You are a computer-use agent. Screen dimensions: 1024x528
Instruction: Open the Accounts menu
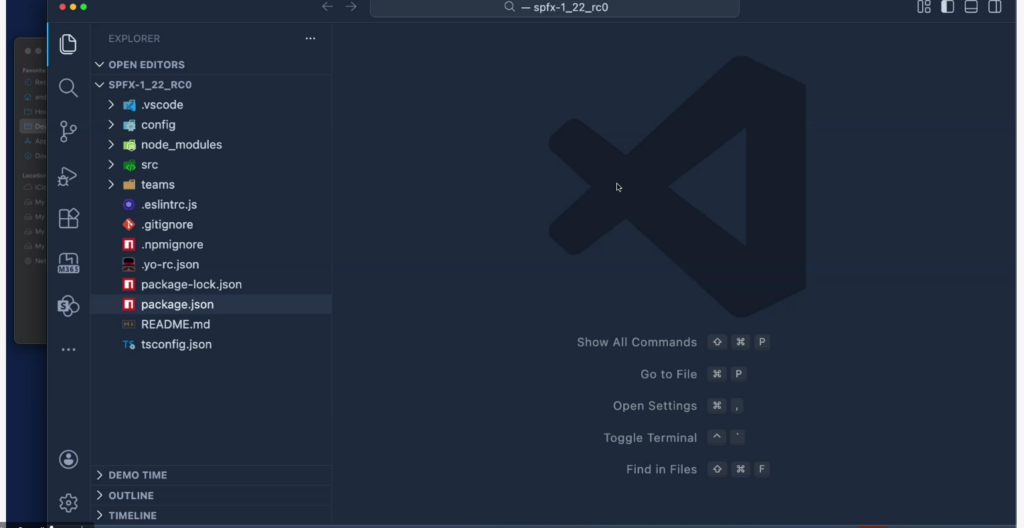coord(68,459)
